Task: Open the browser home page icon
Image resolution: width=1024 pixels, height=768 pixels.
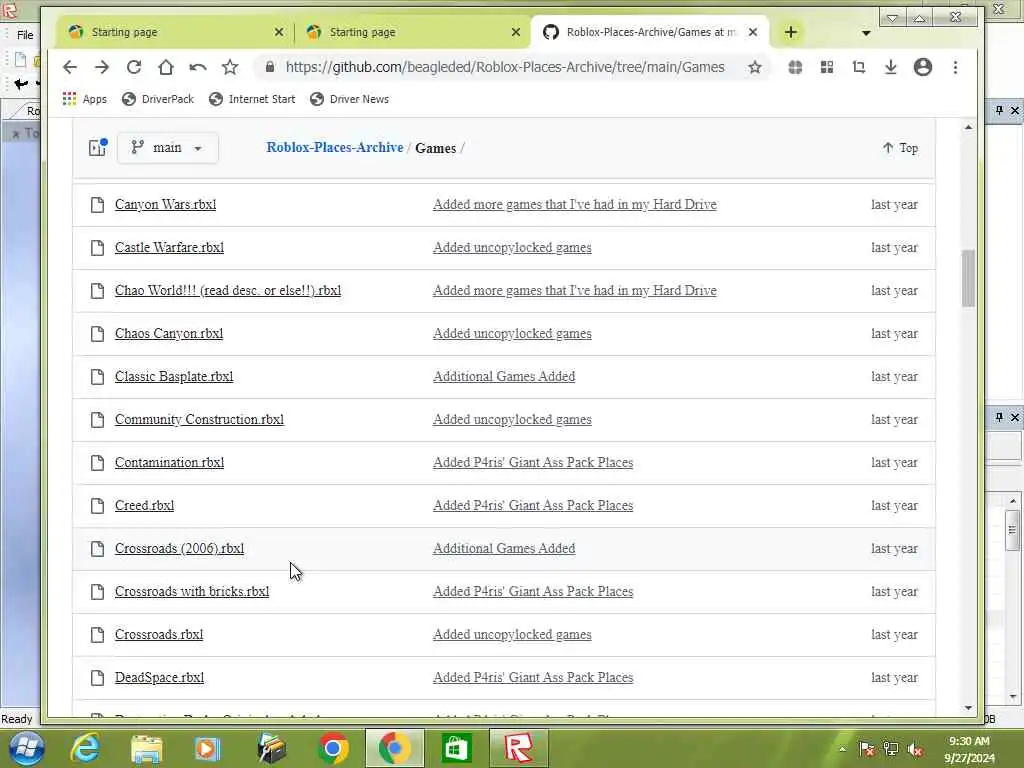Action: (x=166, y=67)
